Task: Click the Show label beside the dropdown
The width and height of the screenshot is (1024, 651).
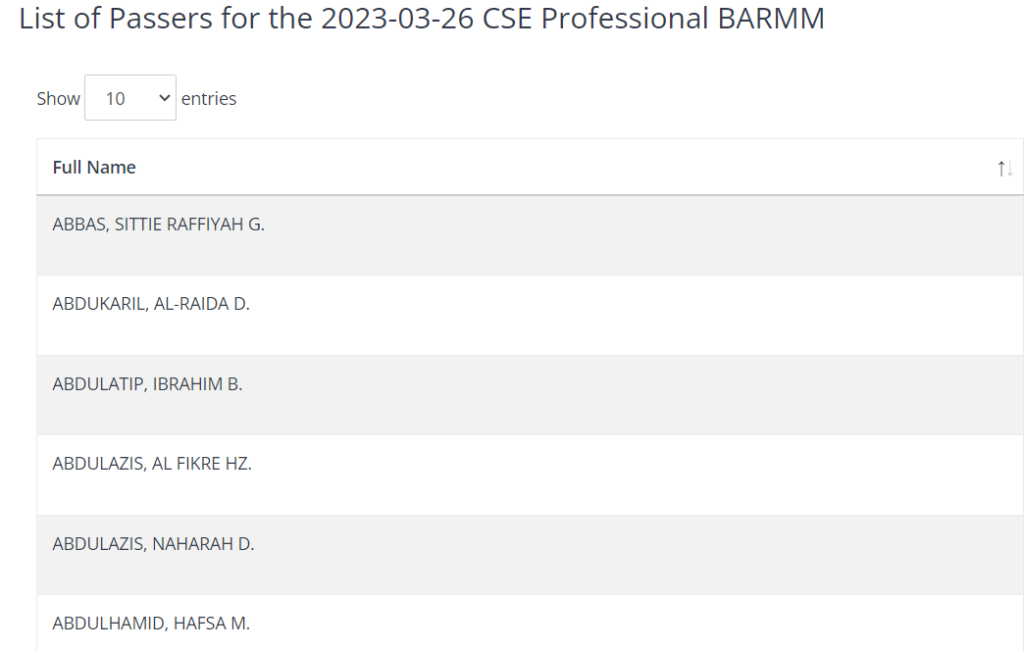Action: (x=58, y=98)
